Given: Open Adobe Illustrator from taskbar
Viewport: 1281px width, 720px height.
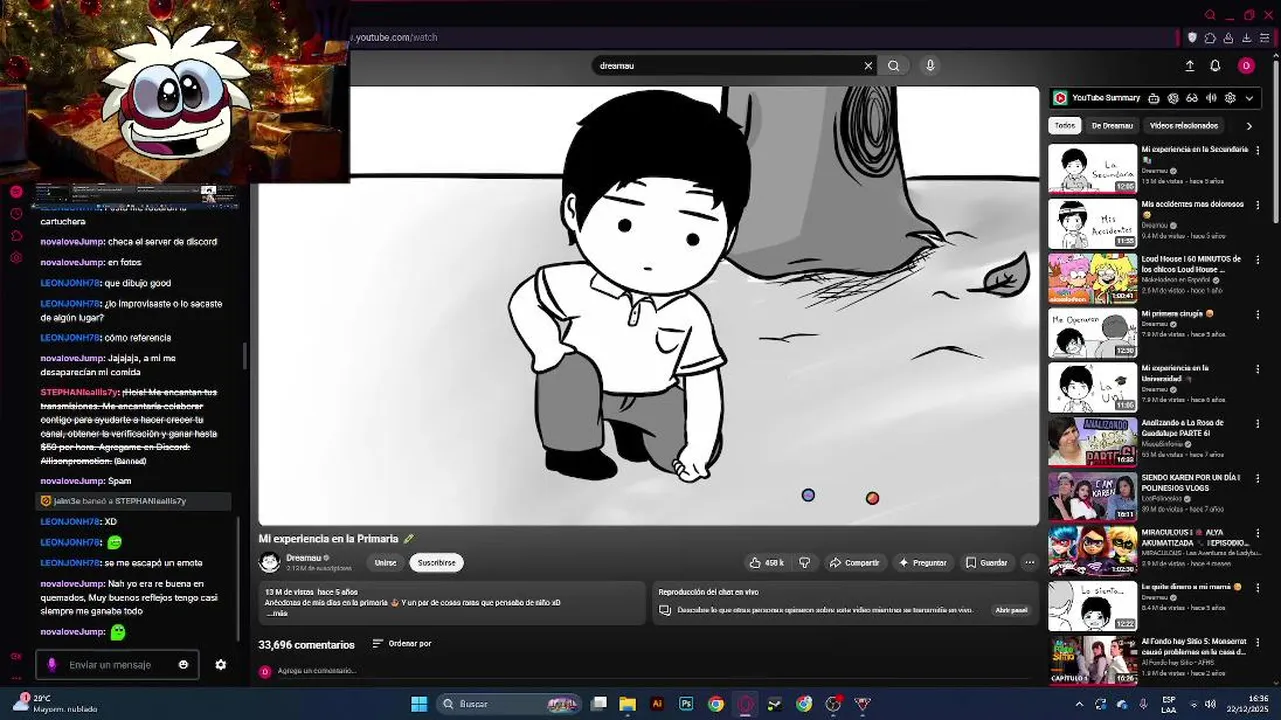Looking at the screenshot, I should coord(657,704).
